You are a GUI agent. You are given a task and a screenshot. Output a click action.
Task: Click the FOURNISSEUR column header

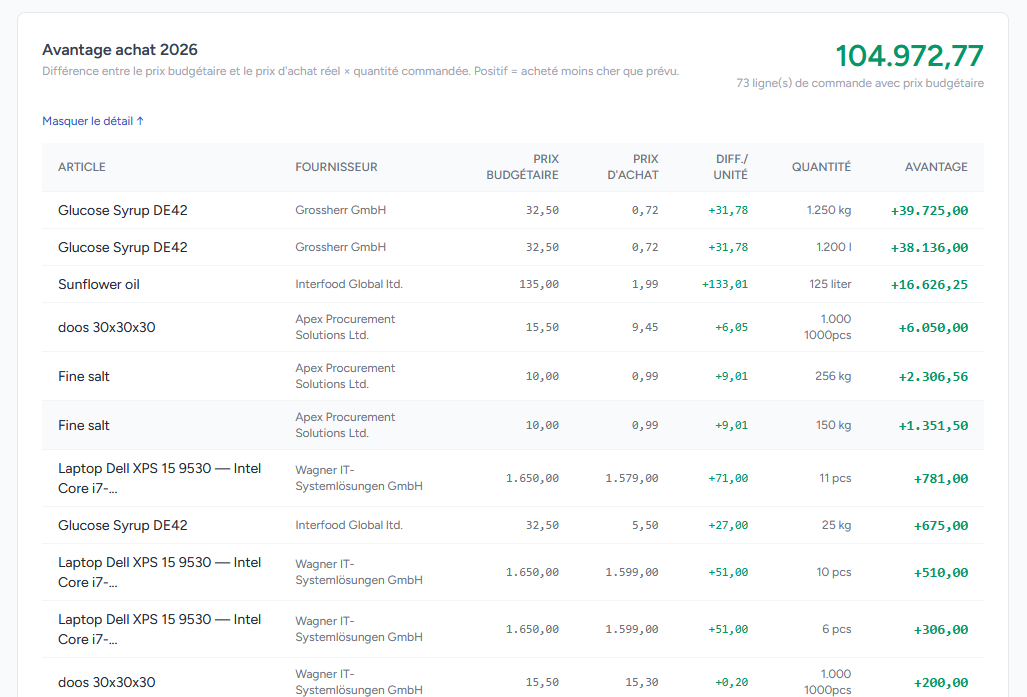tap(336, 167)
